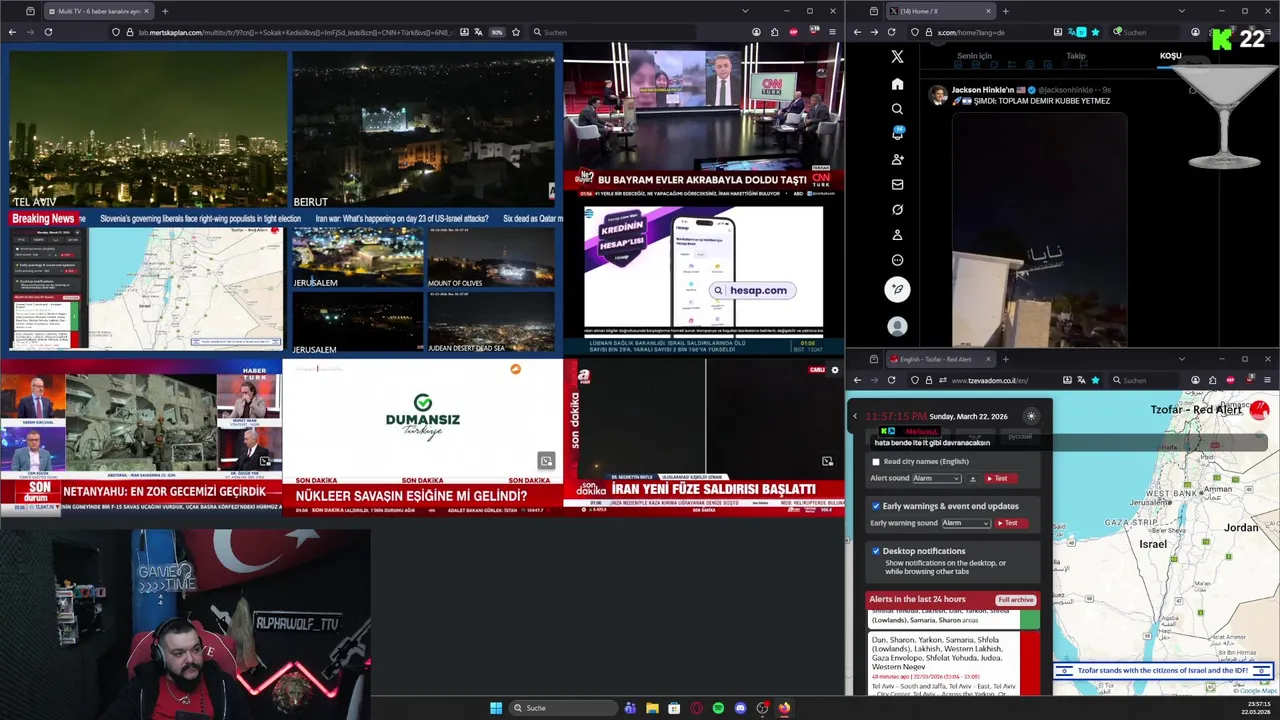This screenshot has width=1280, height=720.
Task: Open translate icon in Multi TV address bar
Action: (x=477, y=32)
